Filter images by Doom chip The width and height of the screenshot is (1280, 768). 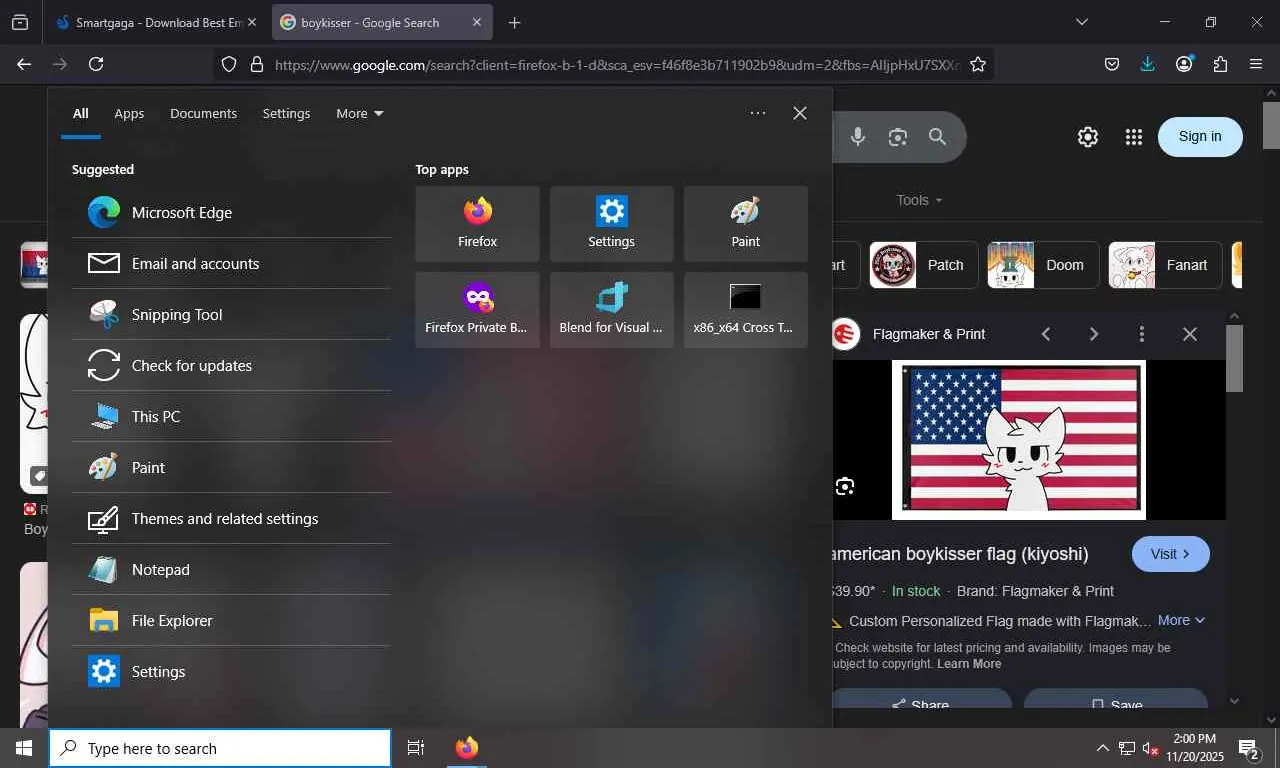click(x=1043, y=265)
